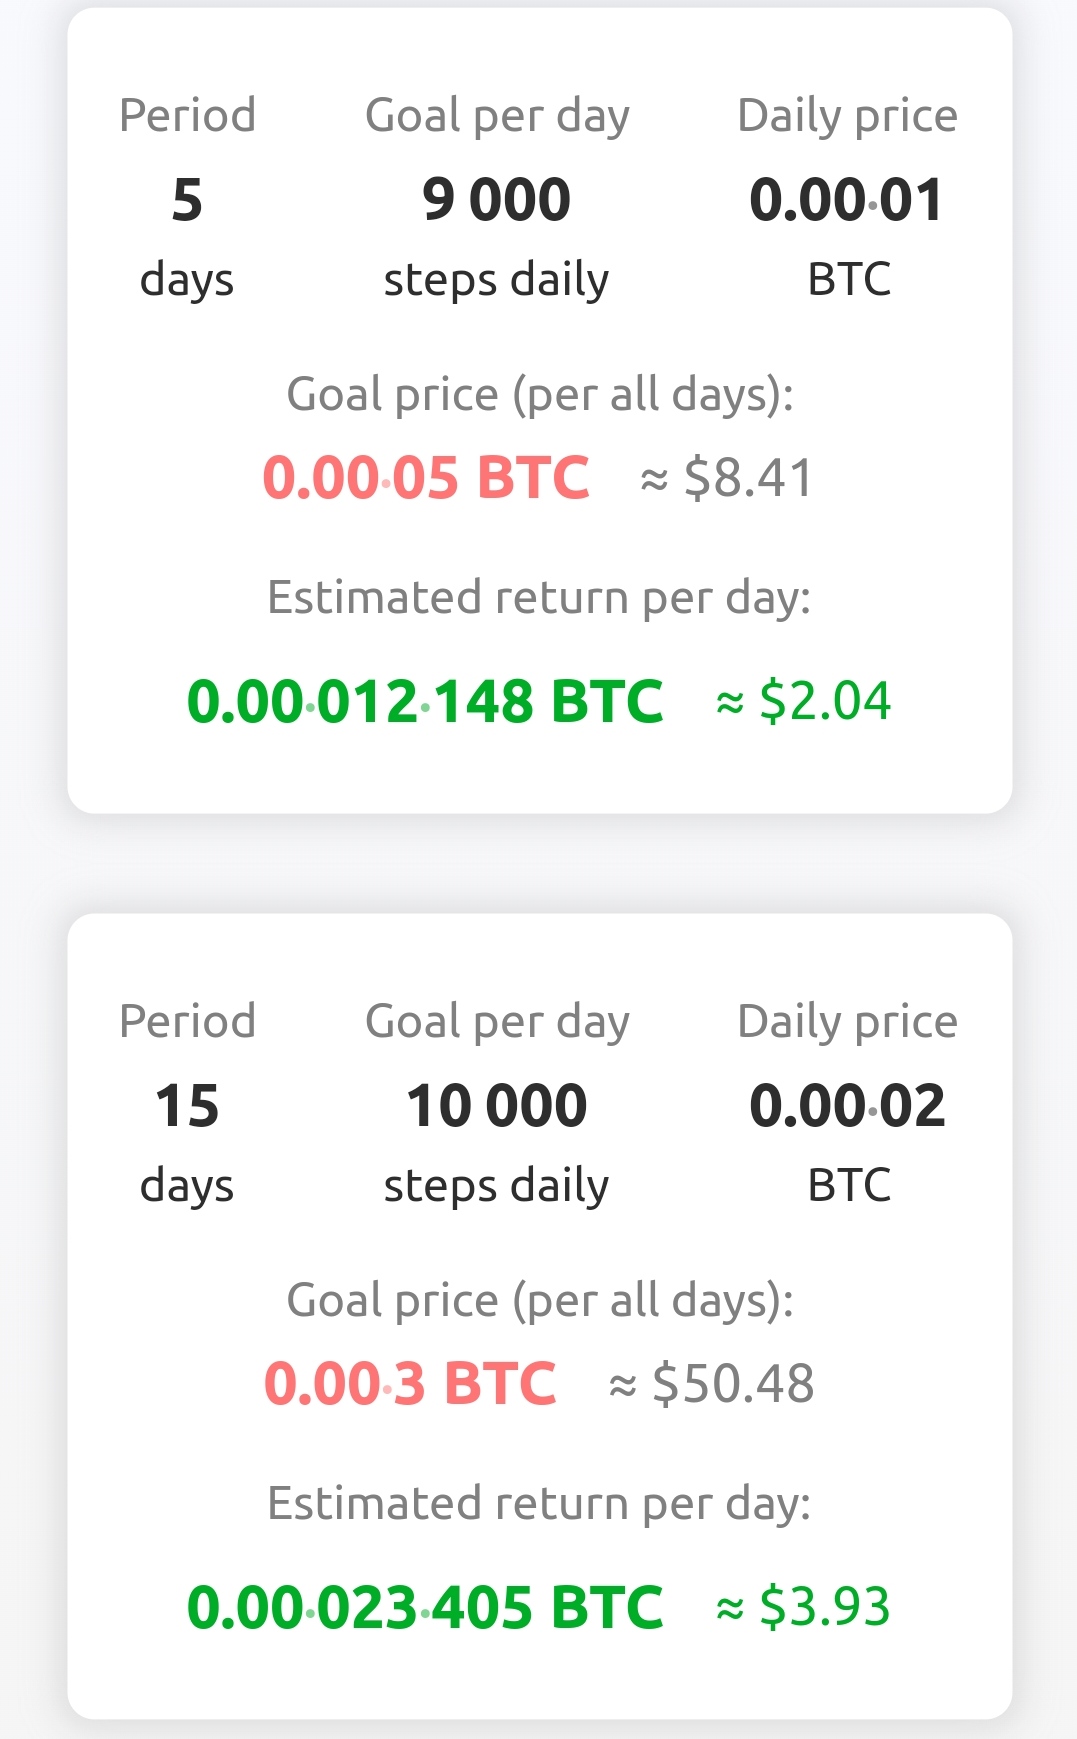Tap the ≈ $50.48 goal price estimate
Image resolution: width=1077 pixels, height=1739 pixels.
coord(712,1383)
